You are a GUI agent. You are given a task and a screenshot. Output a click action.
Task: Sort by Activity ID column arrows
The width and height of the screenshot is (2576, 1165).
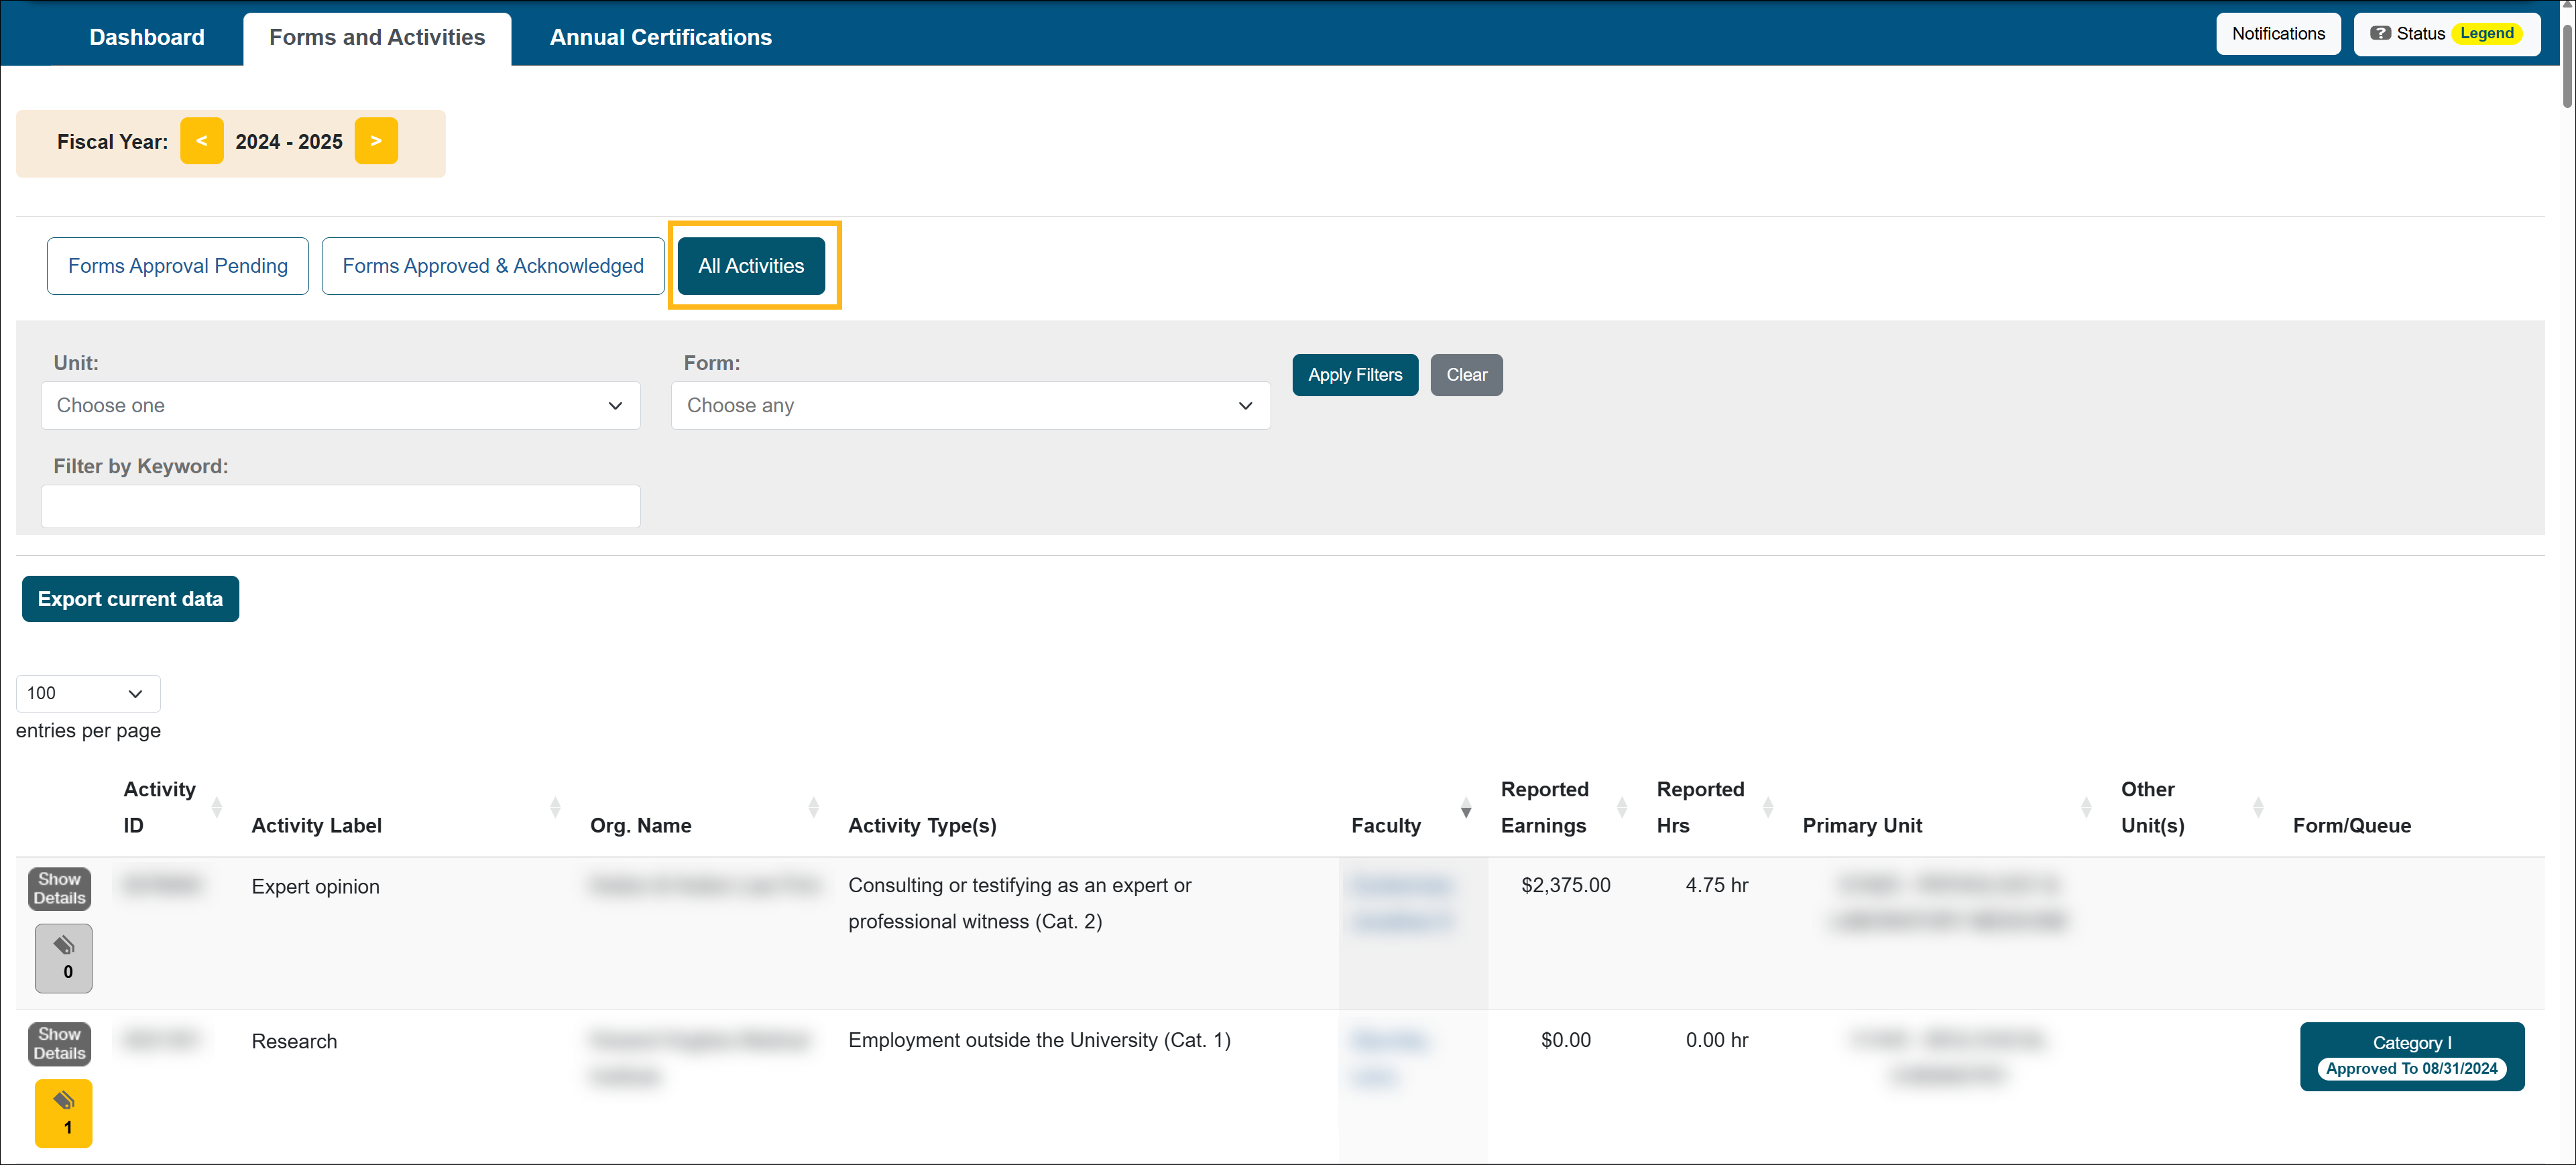[216, 807]
